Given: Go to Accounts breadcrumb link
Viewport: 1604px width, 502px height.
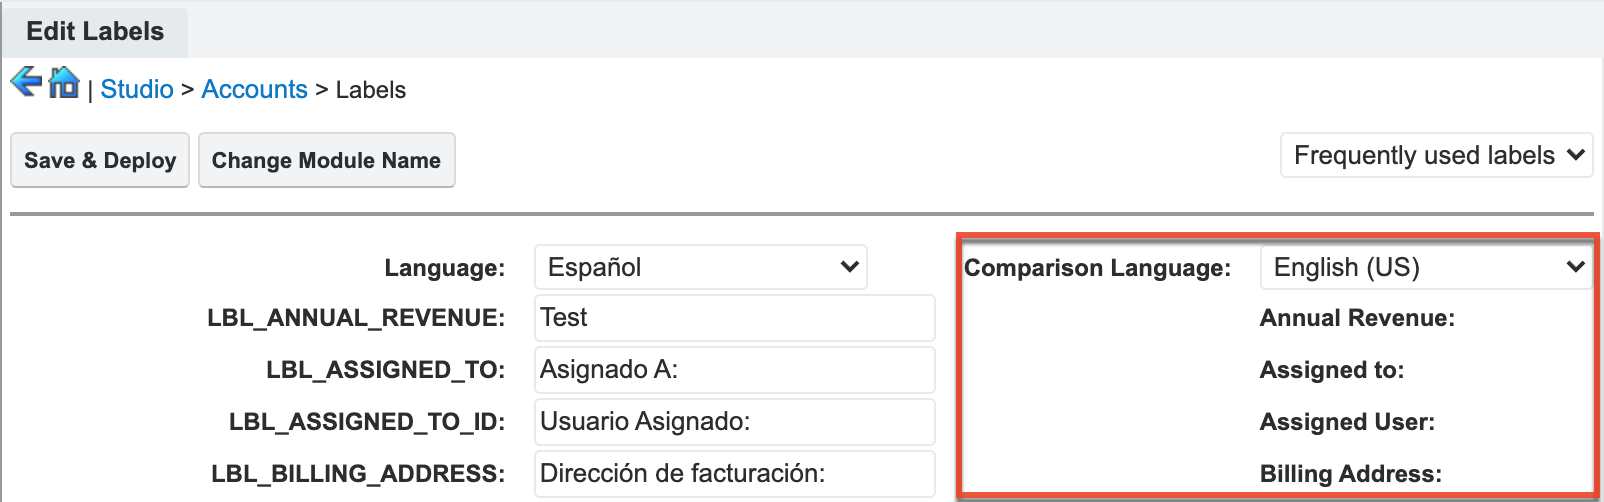Looking at the screenshot, I should pyautogui.click(x=254, y=90).
